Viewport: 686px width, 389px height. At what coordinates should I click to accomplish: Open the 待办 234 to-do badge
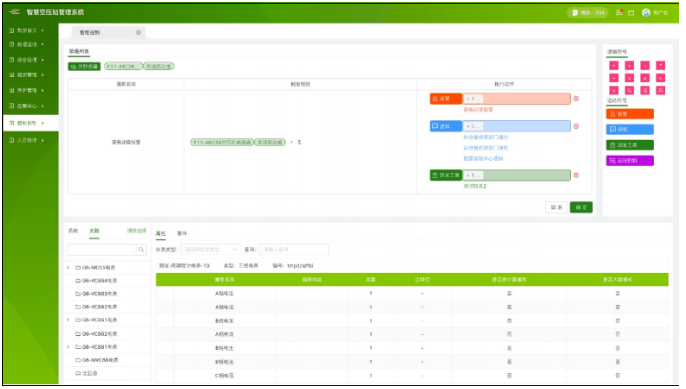(x=588, y=13)
